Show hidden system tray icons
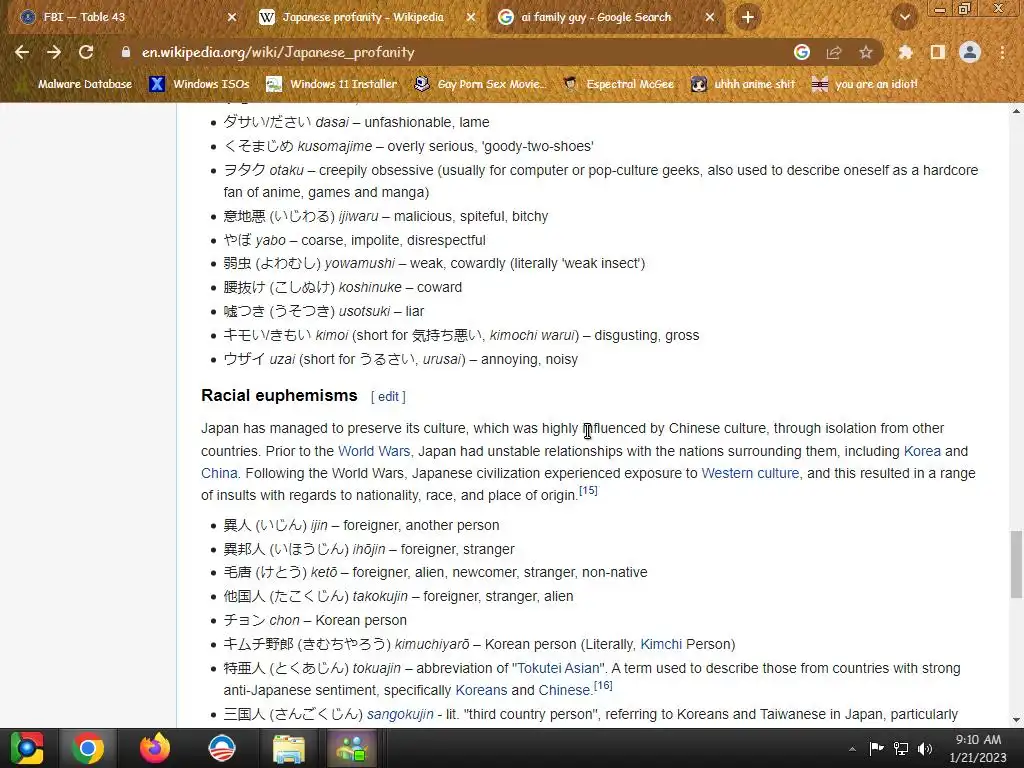1024x768 pixels. [x=852, y=749]
